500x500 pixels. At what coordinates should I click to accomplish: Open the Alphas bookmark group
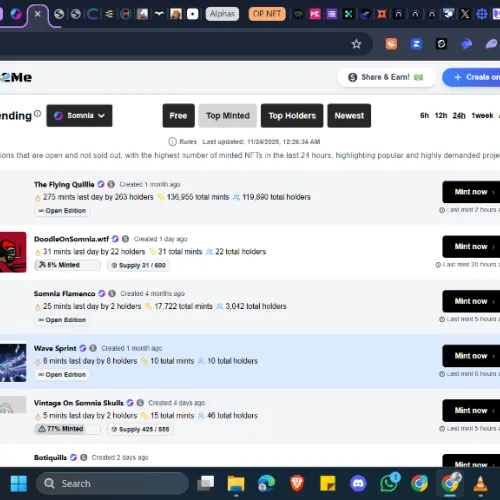tap(222, 14)
